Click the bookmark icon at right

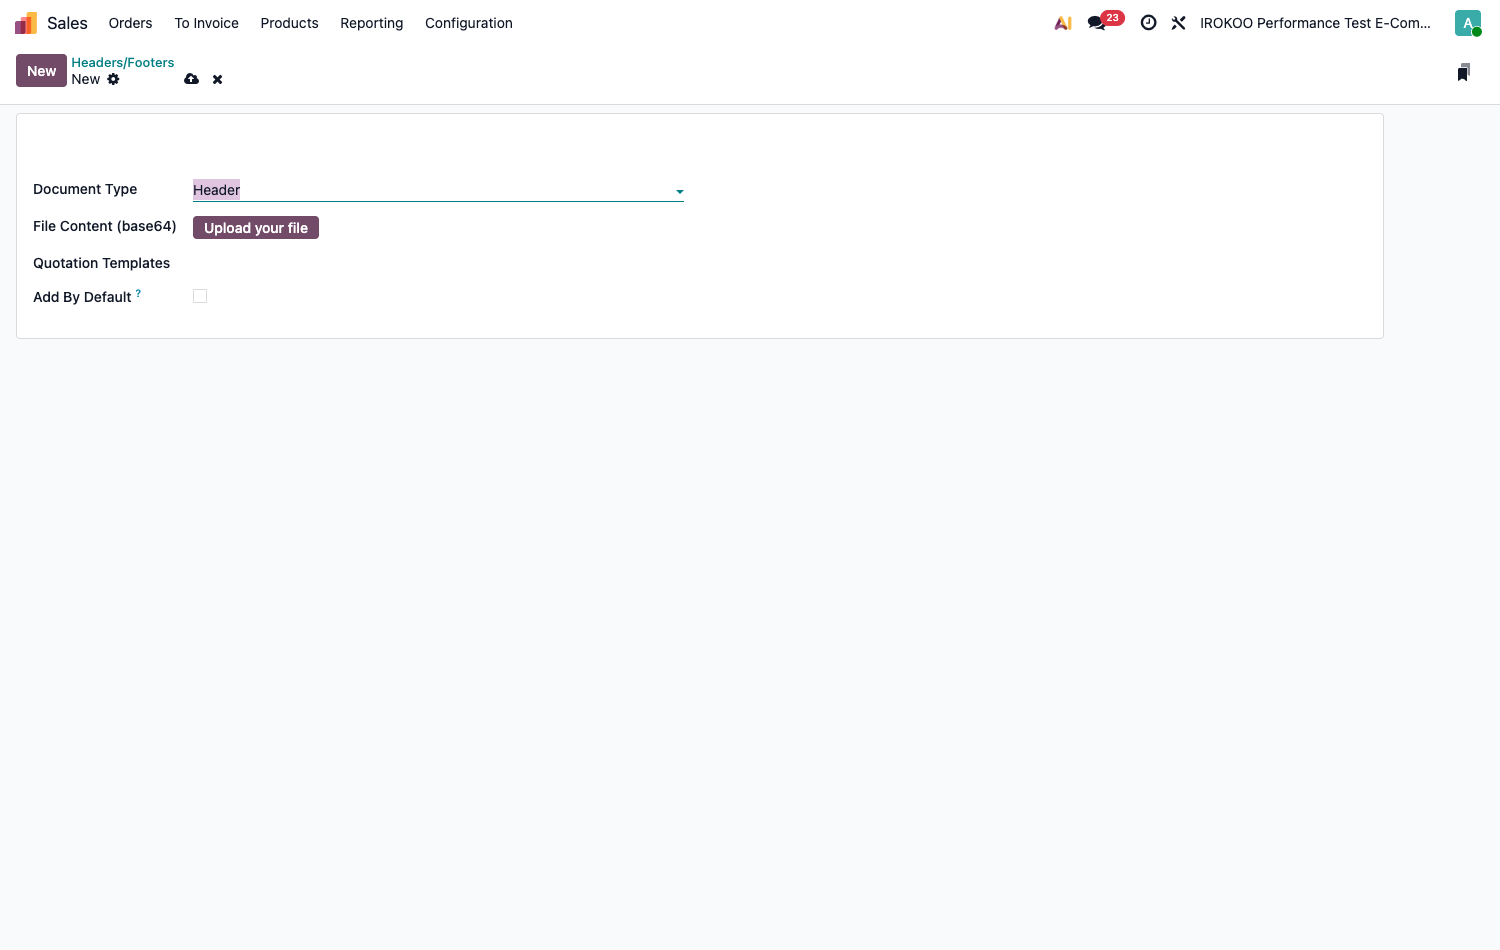[1464, 72]
